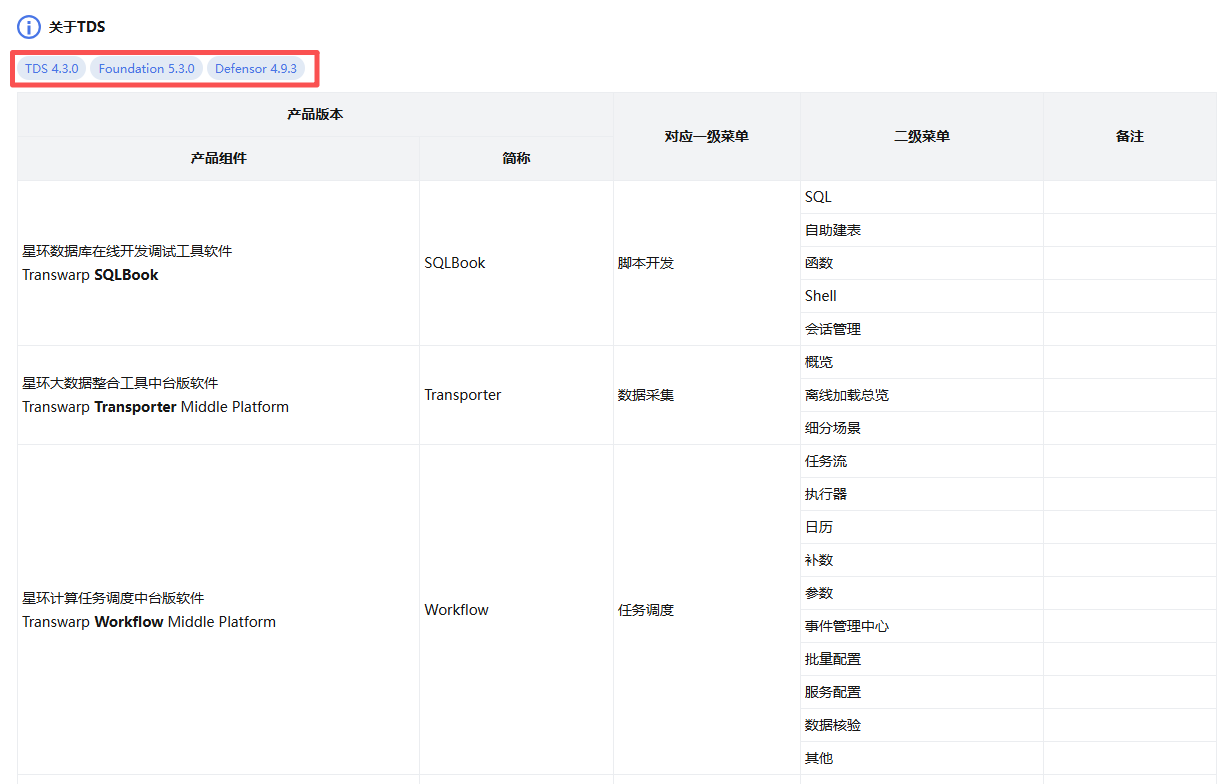The image size is (1229, 784).
Task: Click the 关于TDS heading text
Action: pyautogui.click(x=77, y=27)
